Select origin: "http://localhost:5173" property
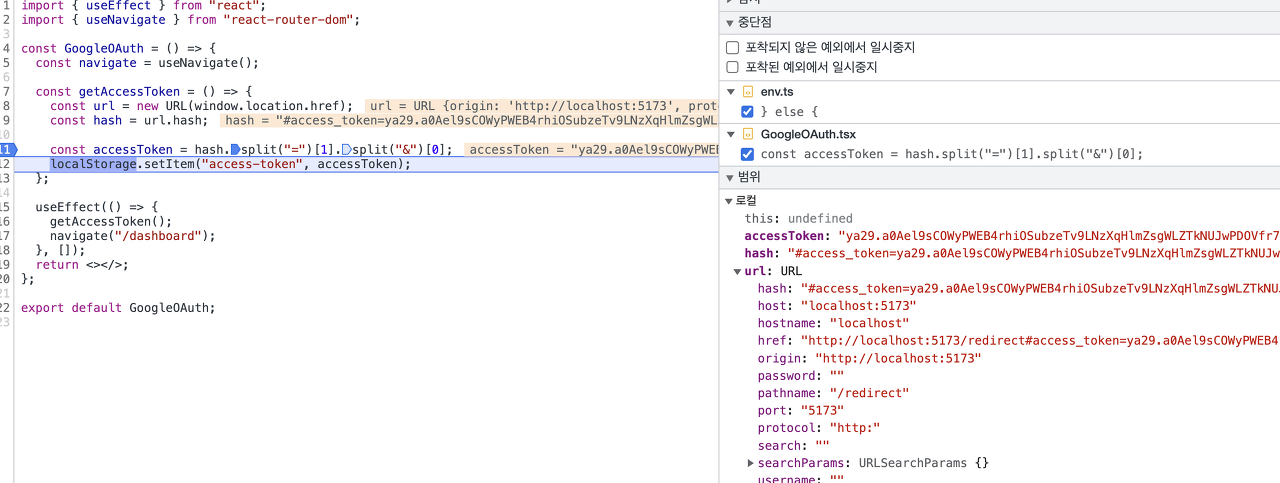Screen dimensions: 1280x483 (869, 358)
